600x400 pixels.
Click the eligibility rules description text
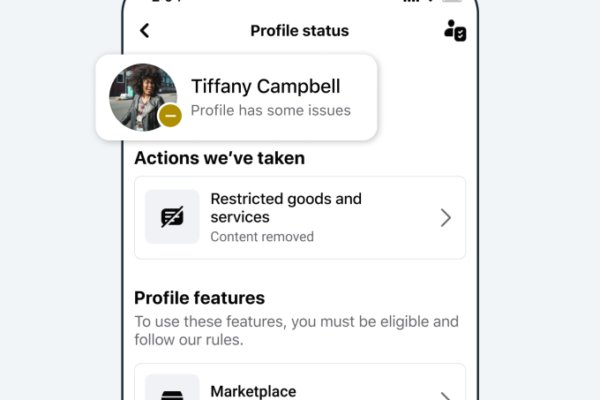pyautogui.click(x=296, y=331)
